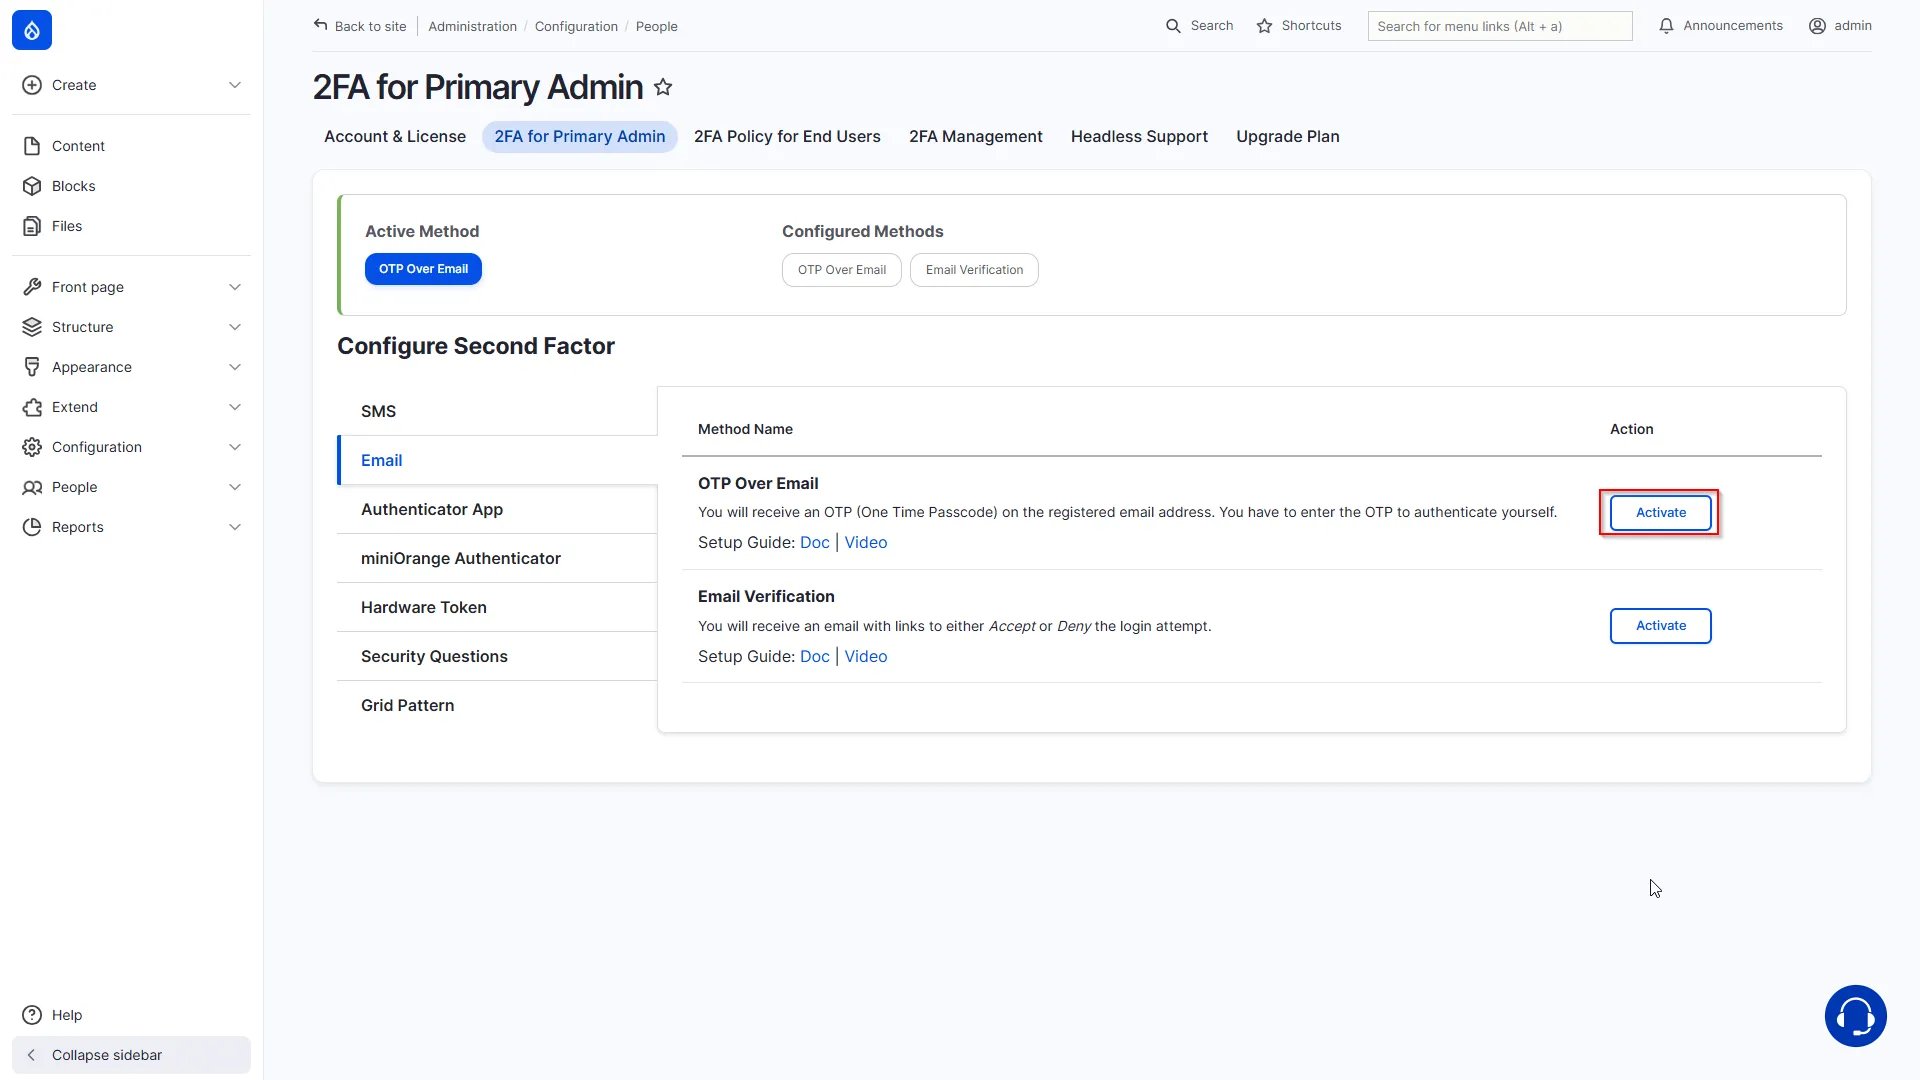
Task: Click the Shortcuts star icon in toolbar
Action: tap(1264, 26)
